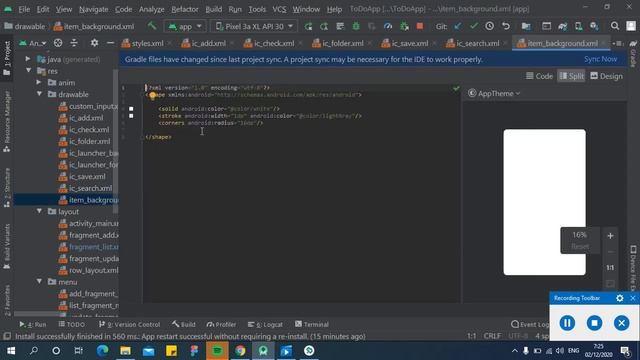Open the Build menu

tap(213, 9)
